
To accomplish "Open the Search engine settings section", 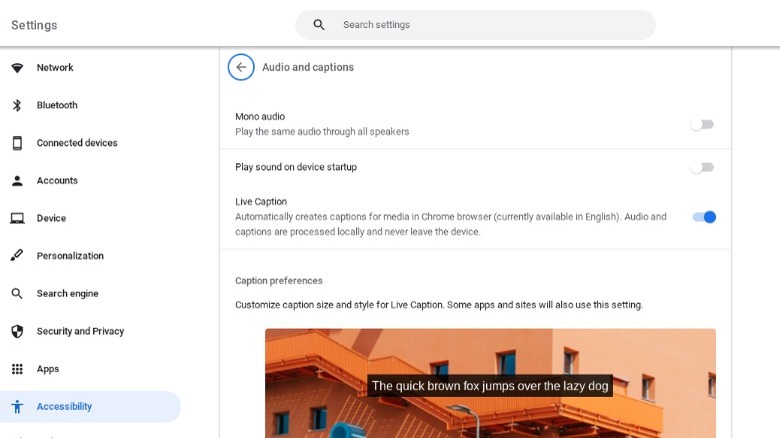I will coord(67,294).
